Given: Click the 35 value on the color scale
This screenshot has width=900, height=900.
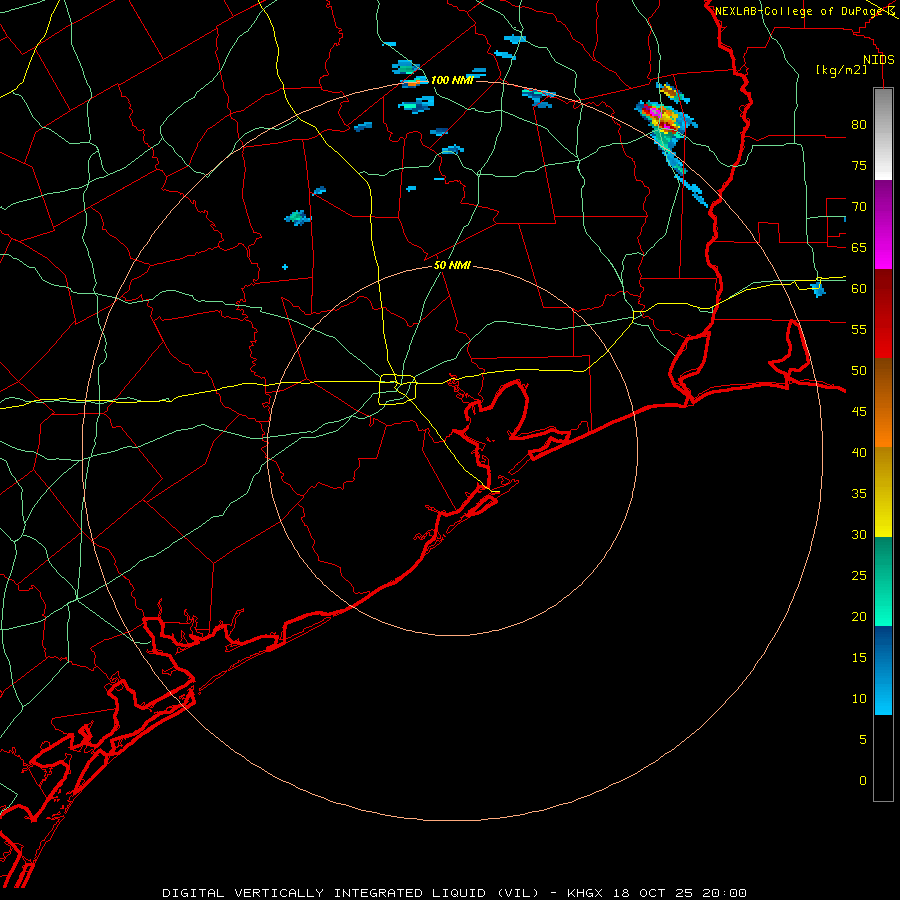Looking at the screenshot, I should 859,494.
